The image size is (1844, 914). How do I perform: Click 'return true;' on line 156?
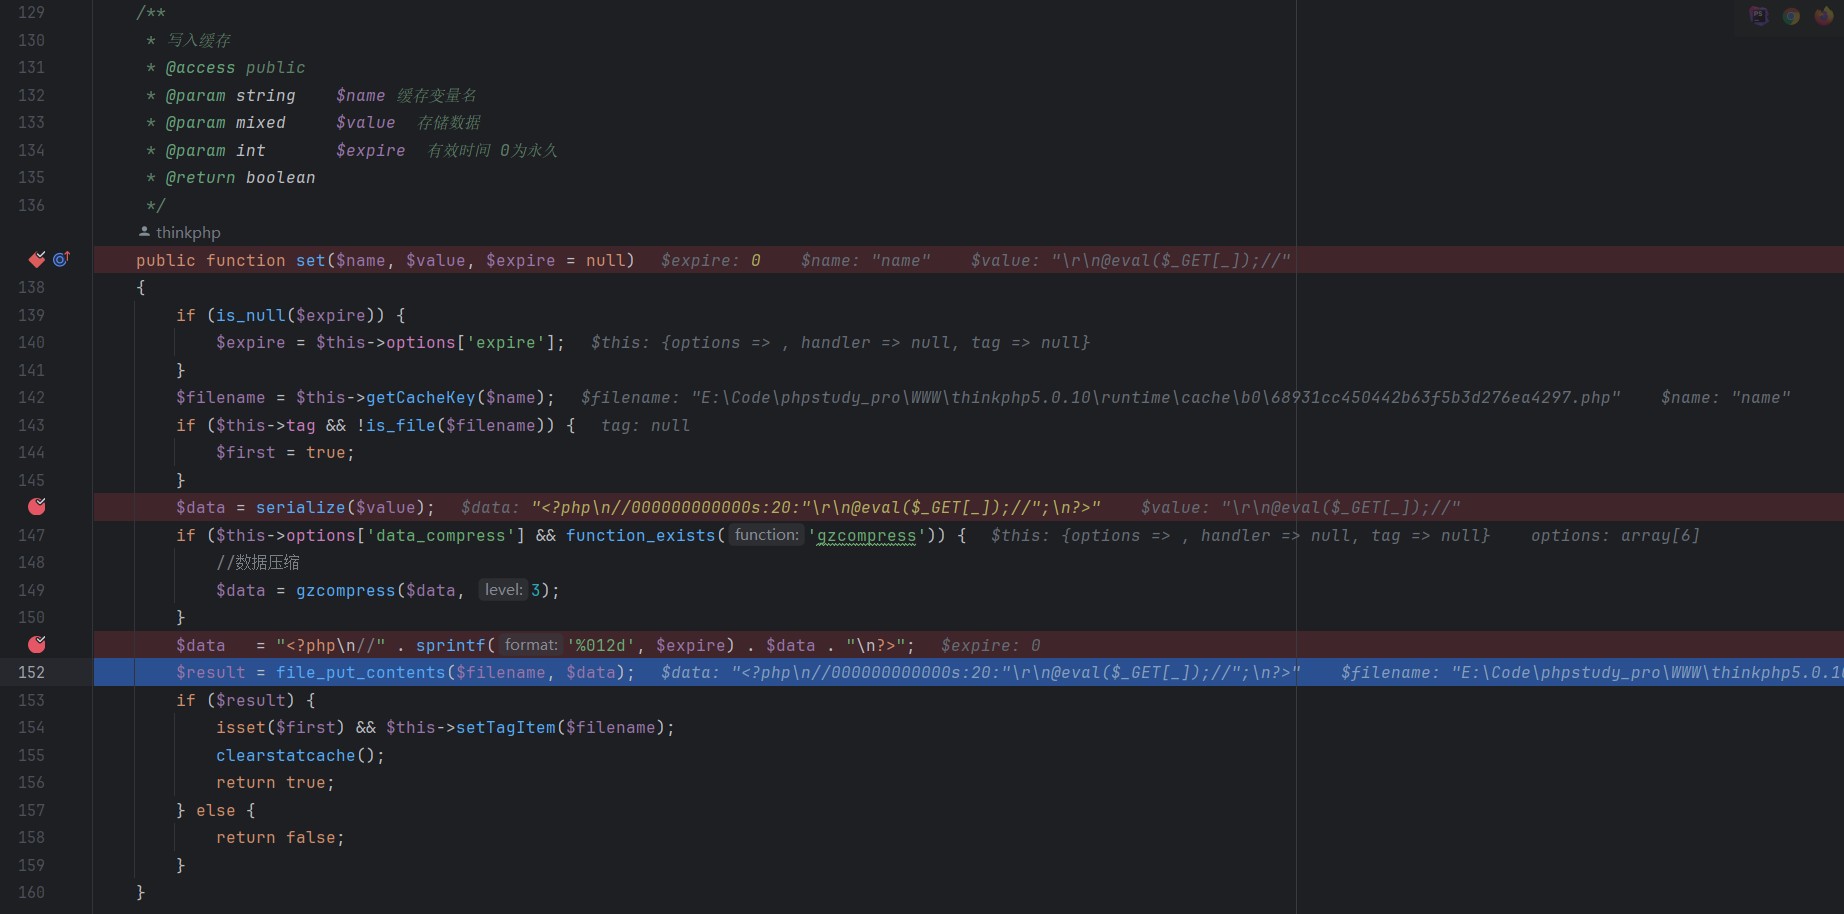click(275, 782)
